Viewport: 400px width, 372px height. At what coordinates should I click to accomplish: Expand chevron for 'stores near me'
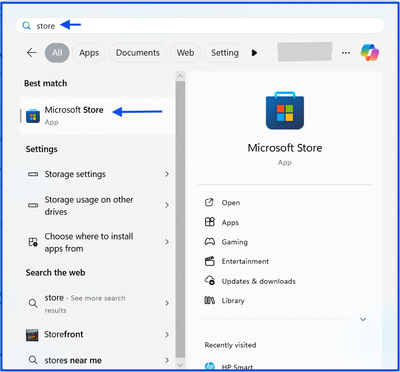coord(167,360)
